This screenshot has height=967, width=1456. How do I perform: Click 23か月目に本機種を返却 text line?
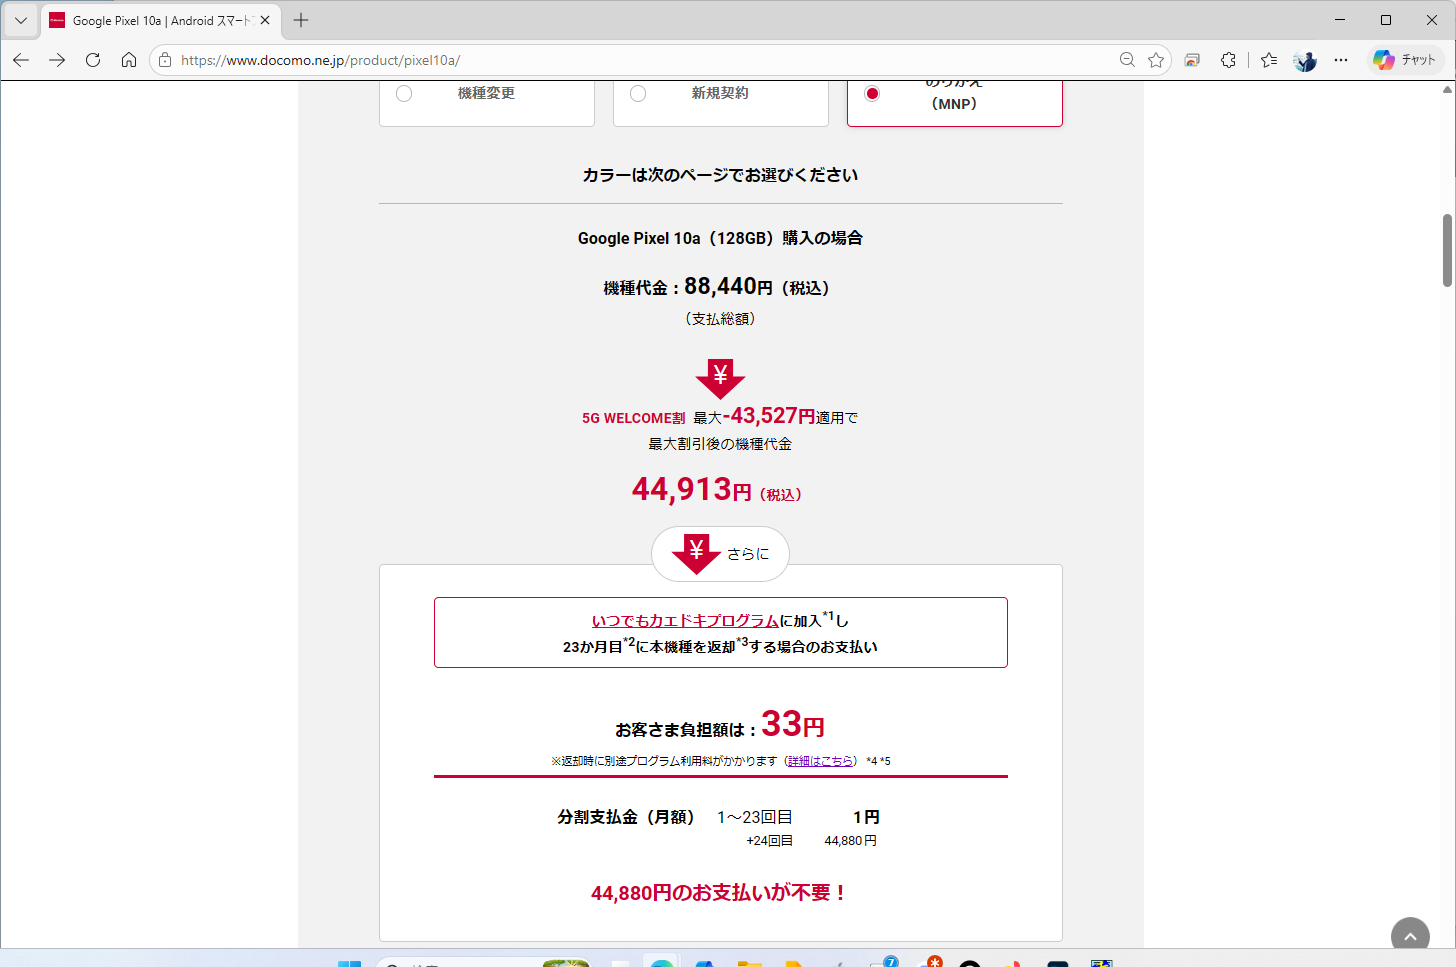pos(720,646)
